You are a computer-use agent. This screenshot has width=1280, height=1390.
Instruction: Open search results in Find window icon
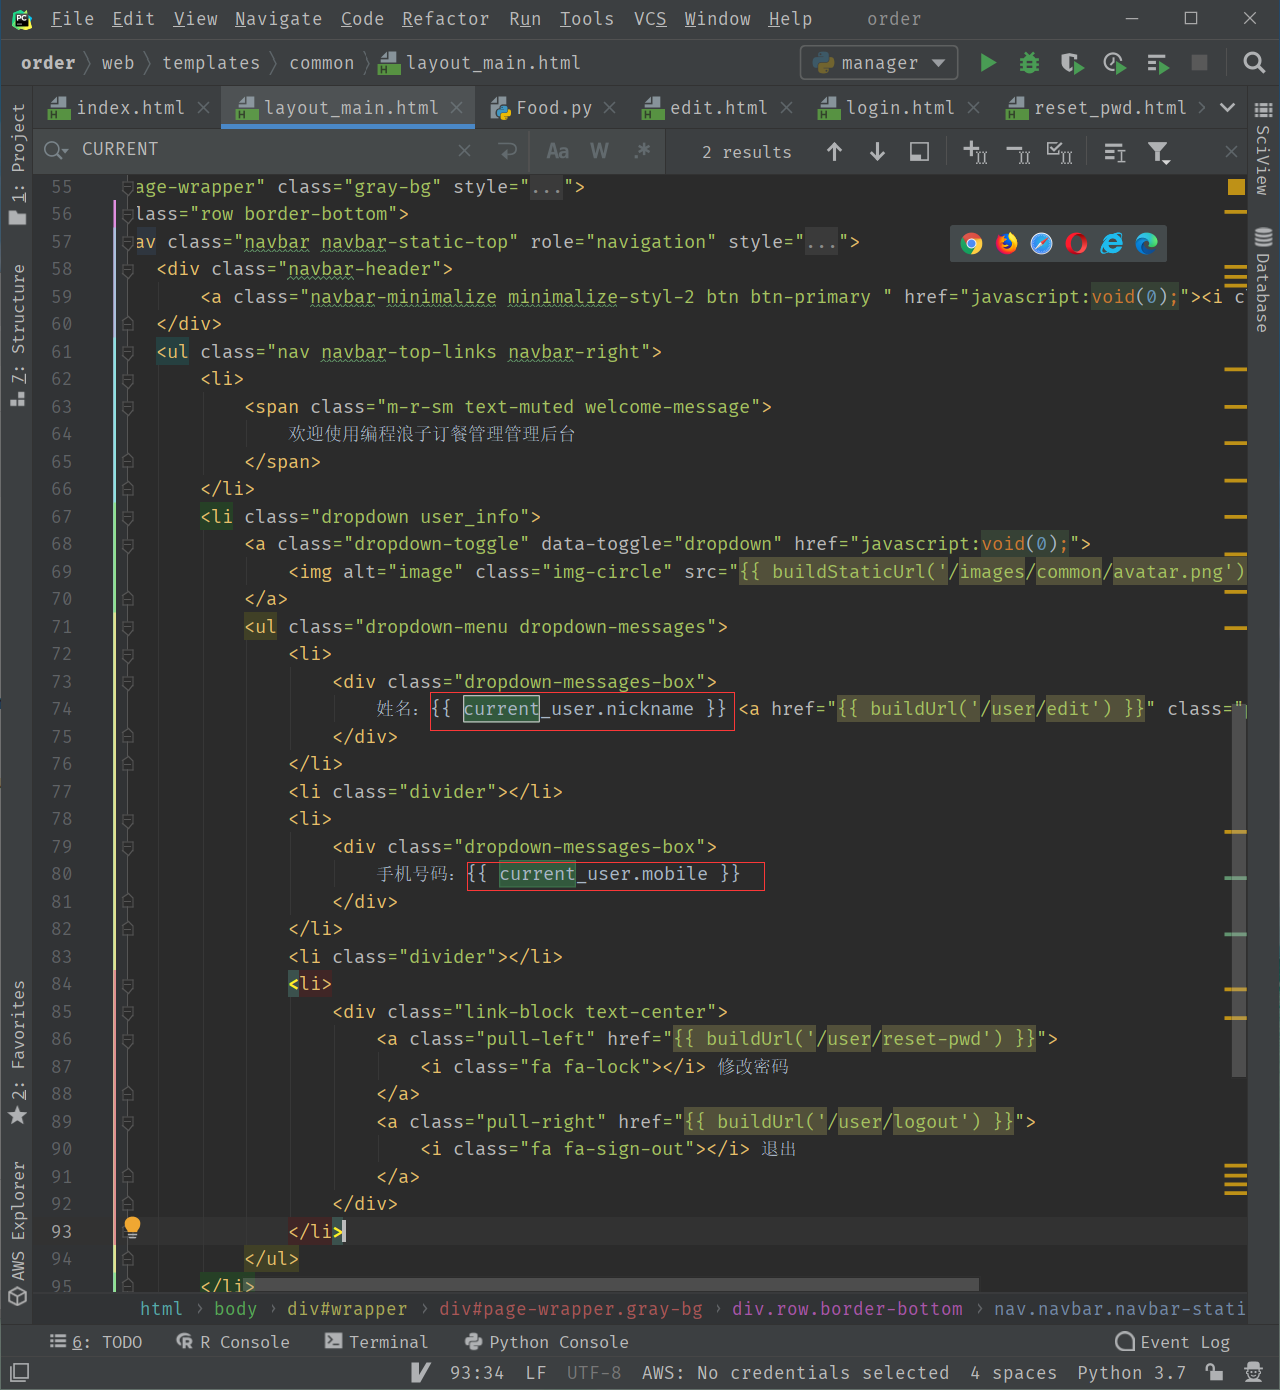[x=919, y=151]
